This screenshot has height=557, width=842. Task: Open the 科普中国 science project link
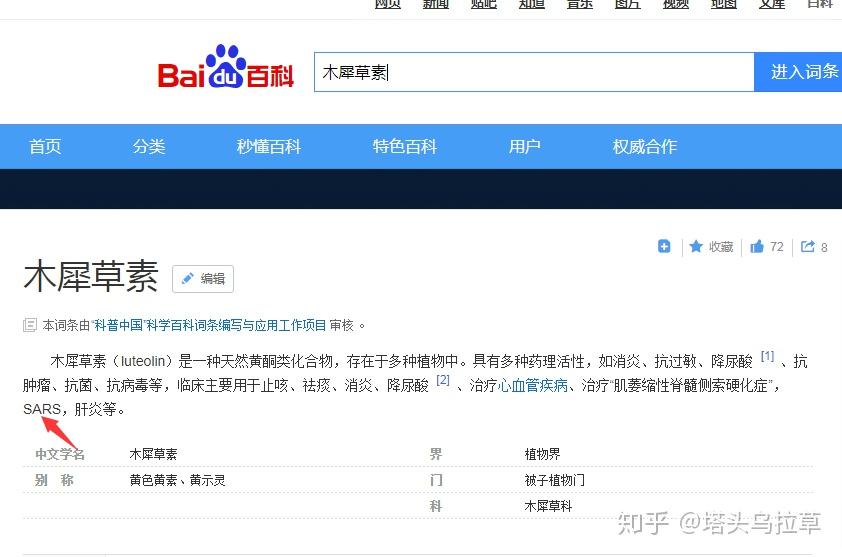click(209, 325)
